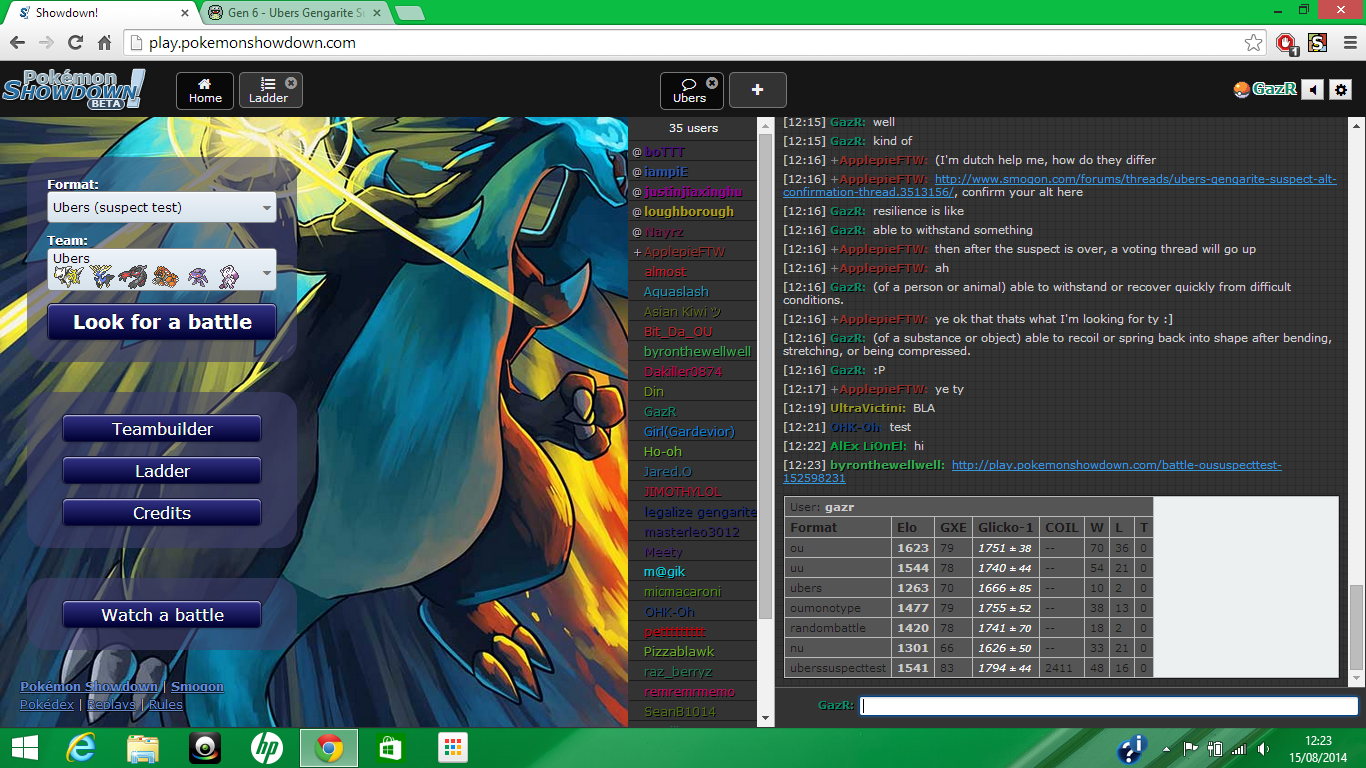Screen dimensions: 1366x768
Task: Open the Pokédex link
Action: (x=47, y=704)
